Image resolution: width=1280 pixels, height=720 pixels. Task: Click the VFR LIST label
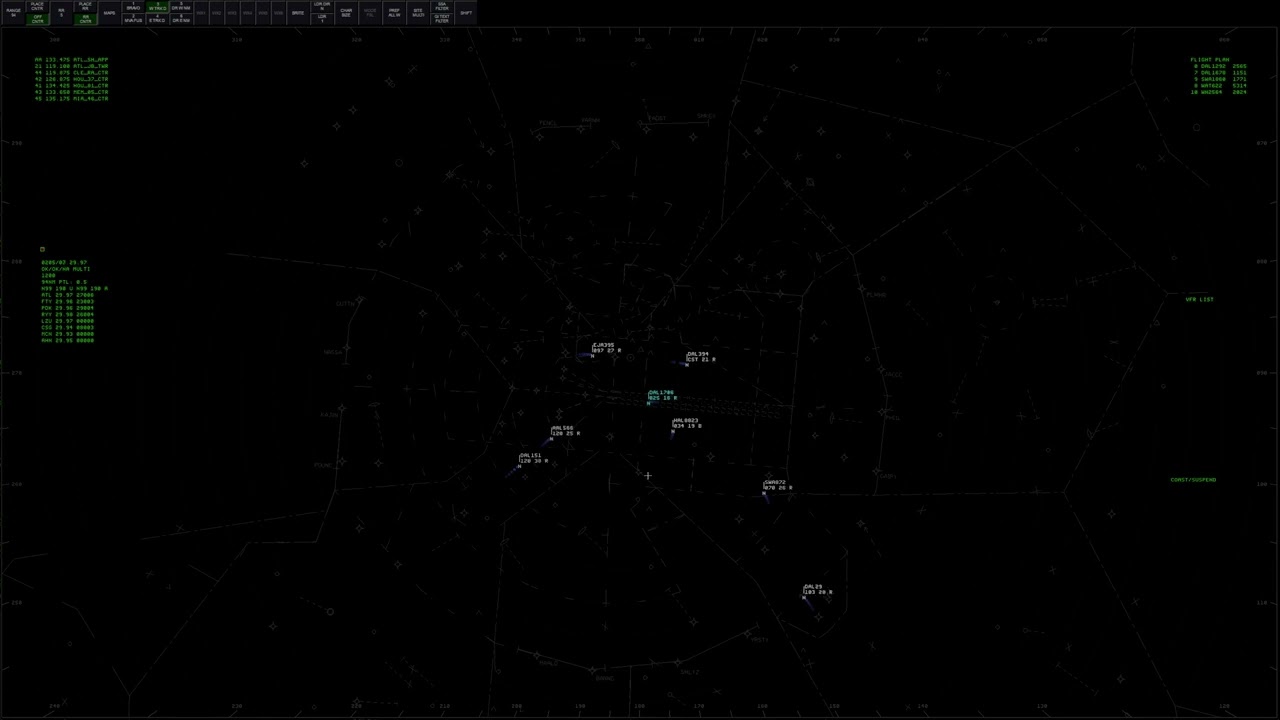[x=1199, y=299]
